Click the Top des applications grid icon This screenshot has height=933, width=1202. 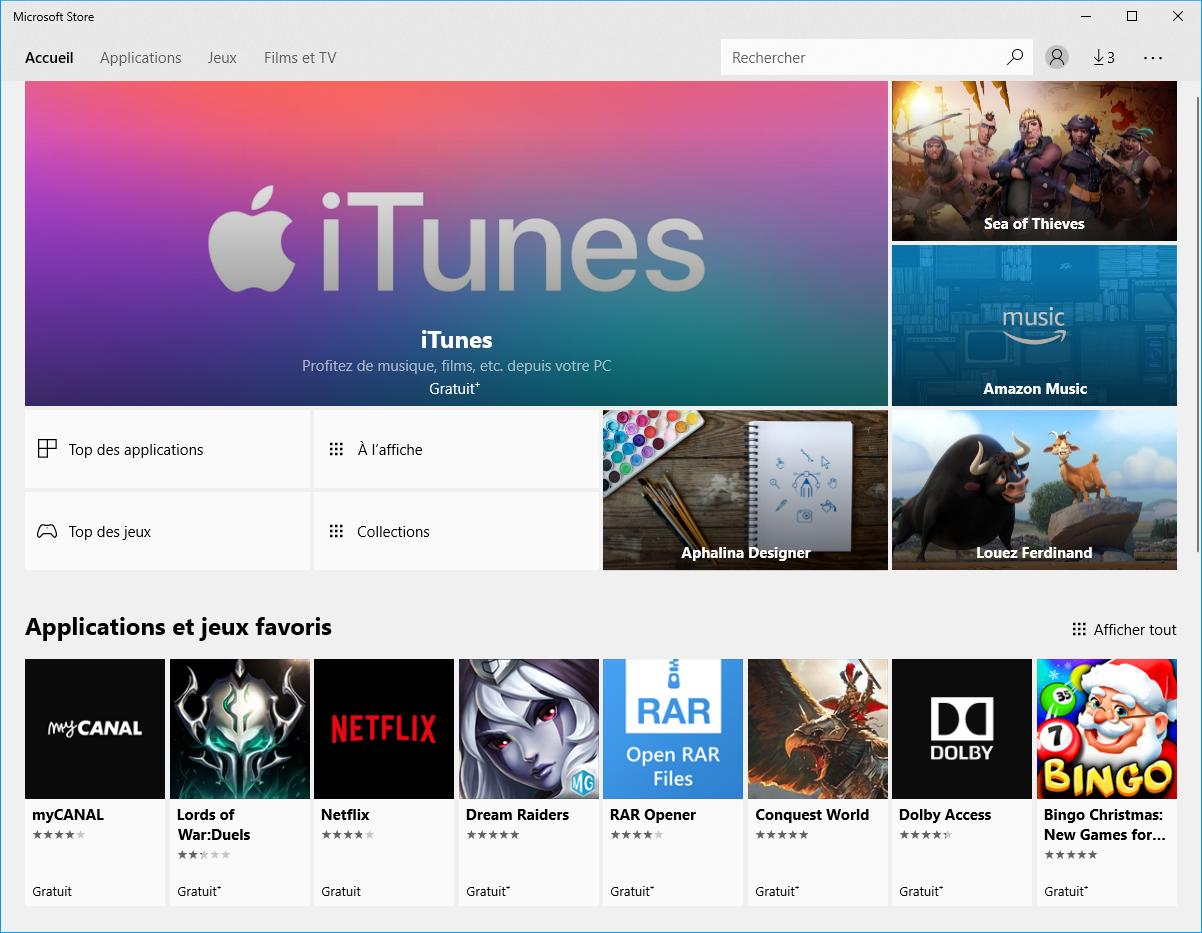point(47,449)
